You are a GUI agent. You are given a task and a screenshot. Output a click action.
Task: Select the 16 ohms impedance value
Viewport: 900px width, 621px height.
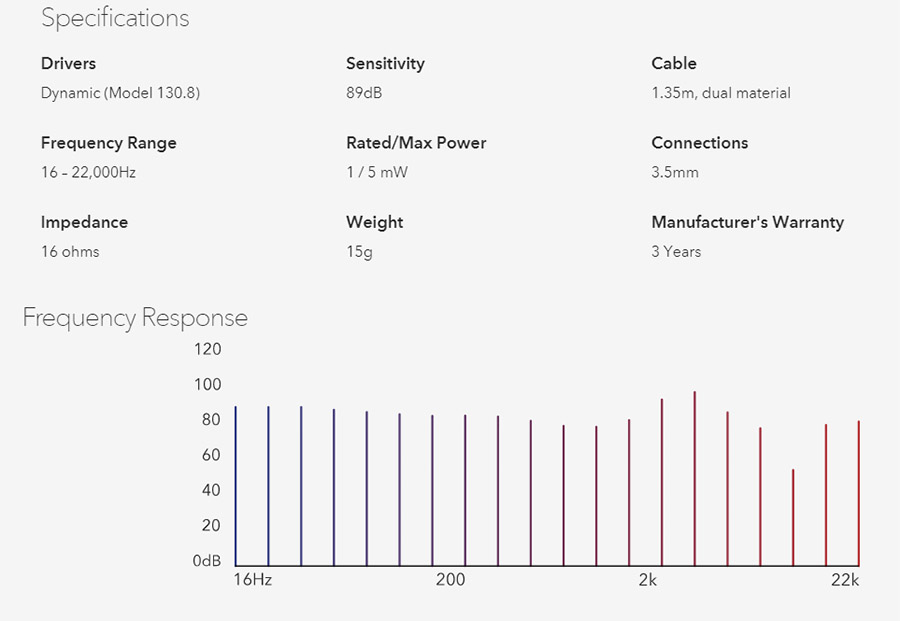[70, 252]
